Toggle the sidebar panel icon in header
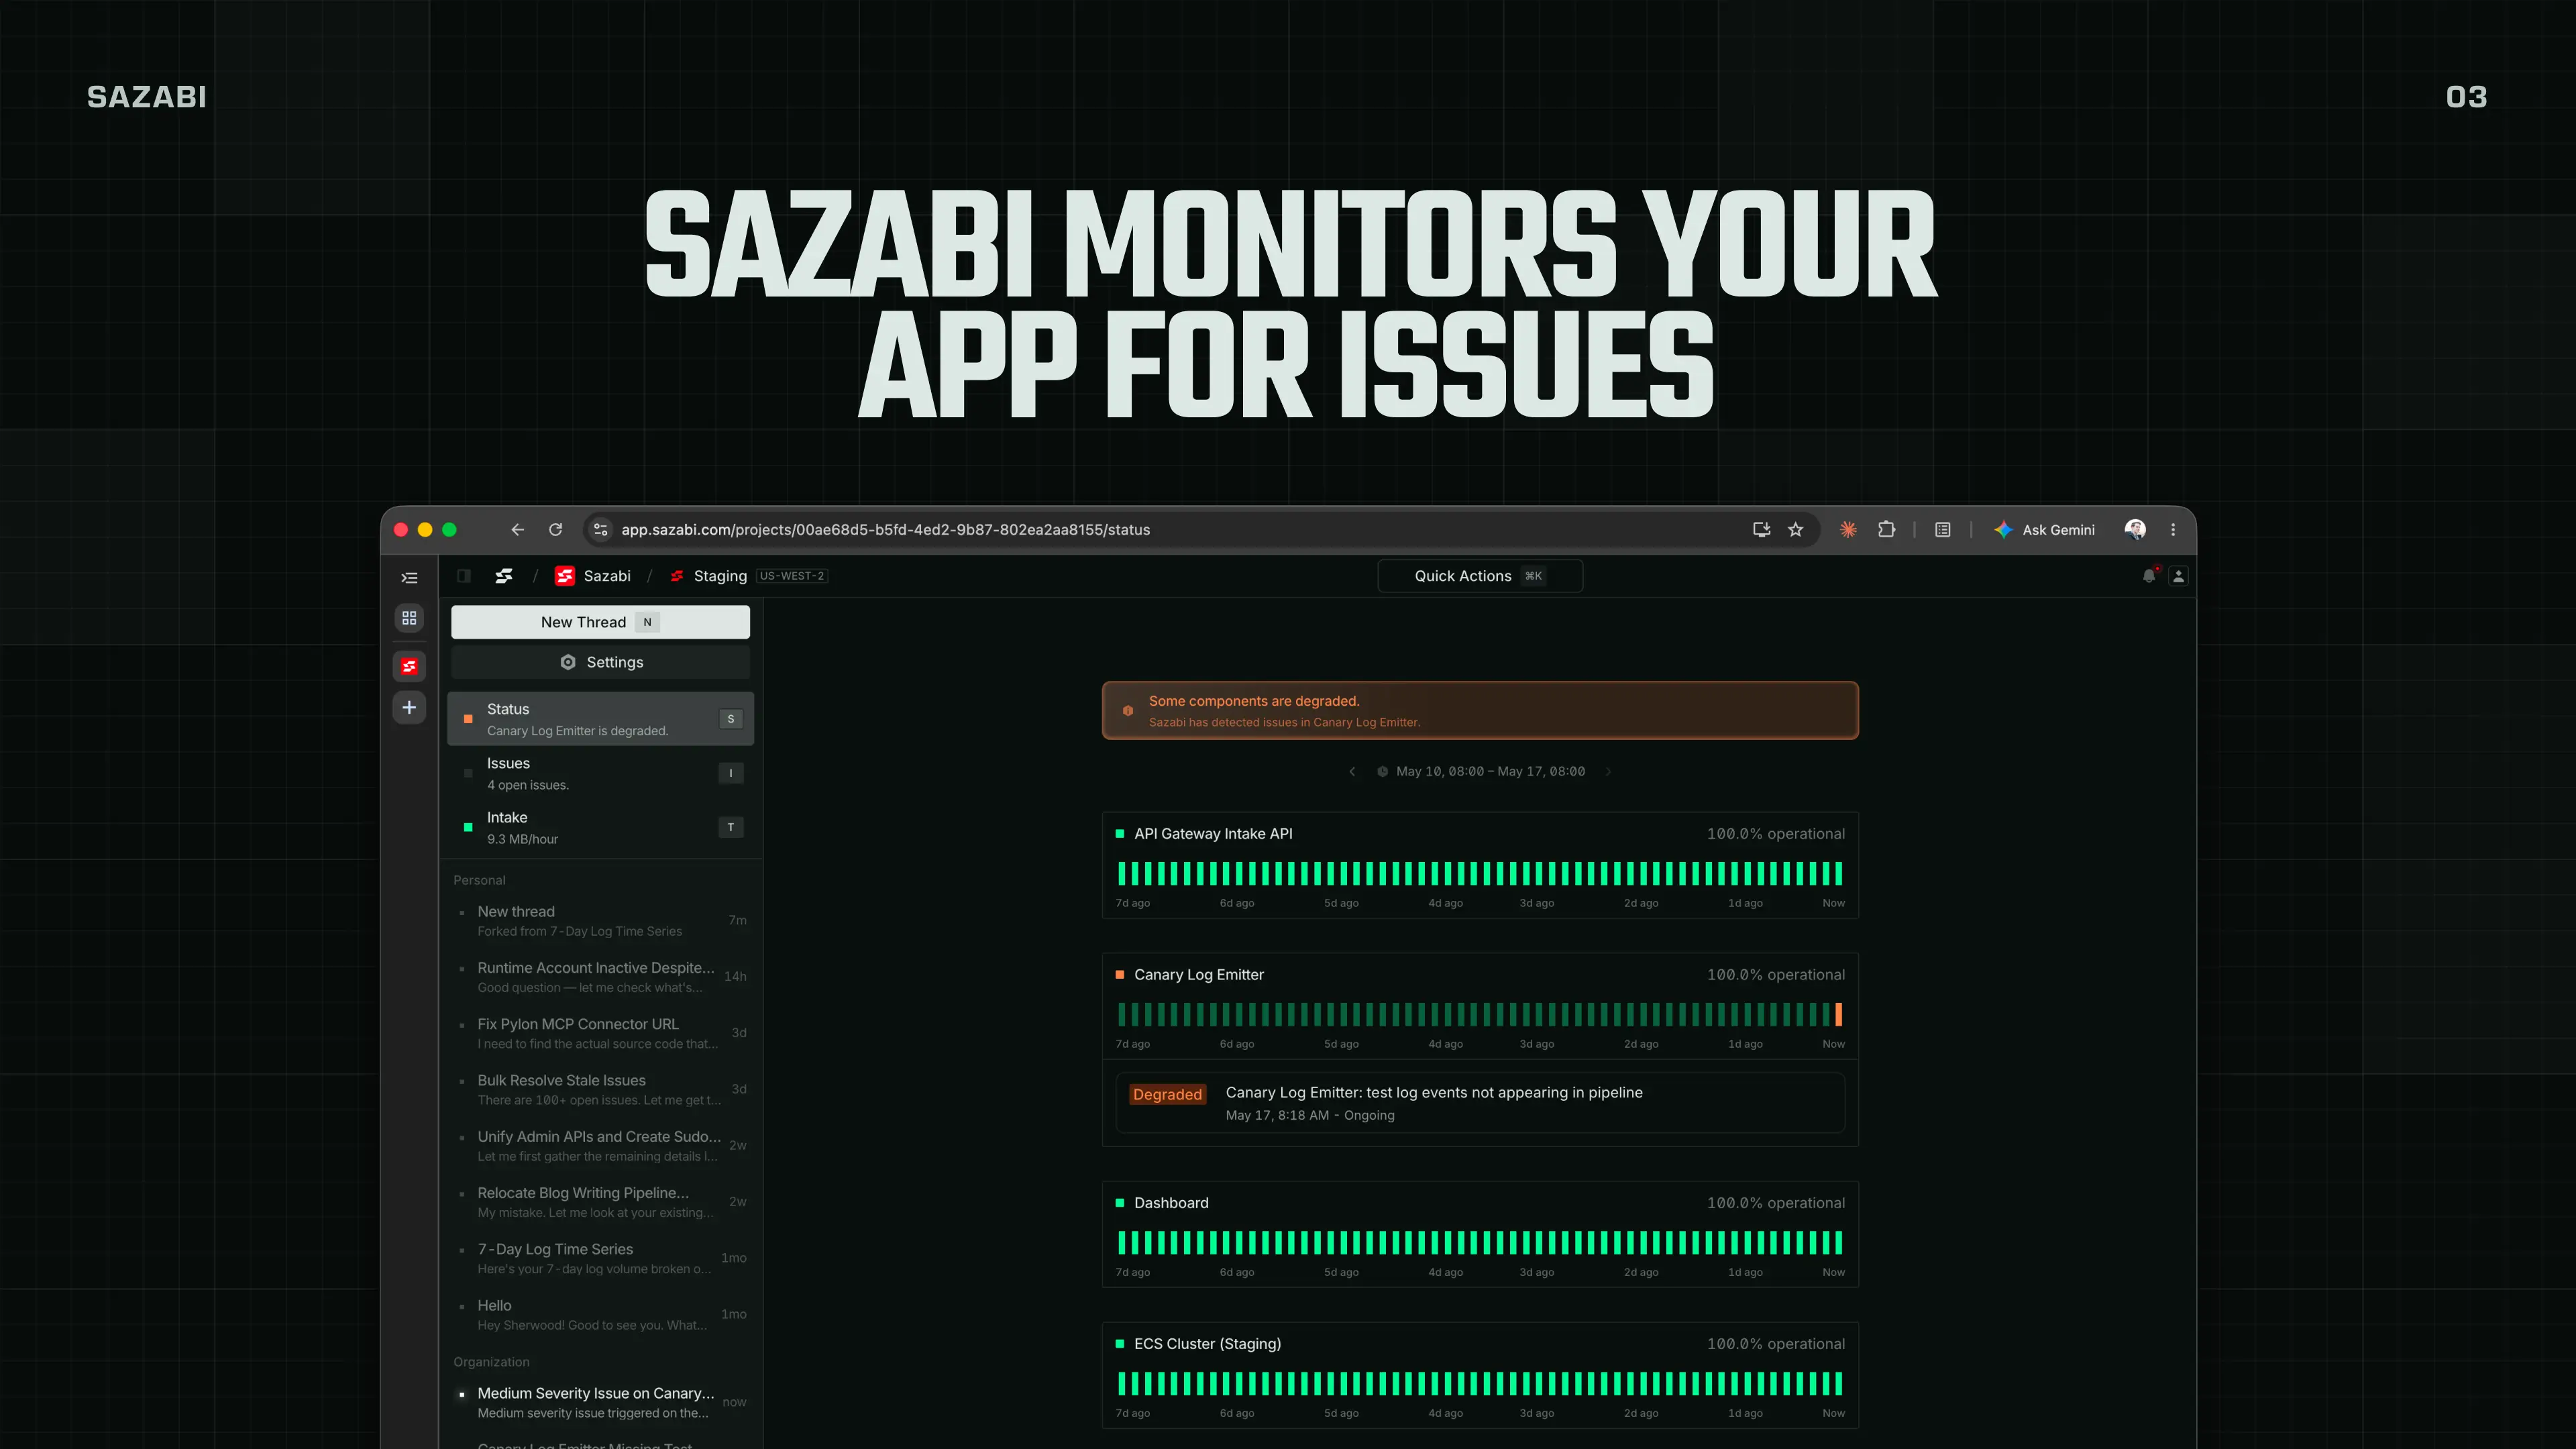The image size is (2576, 1449). [x=464, y=576]
